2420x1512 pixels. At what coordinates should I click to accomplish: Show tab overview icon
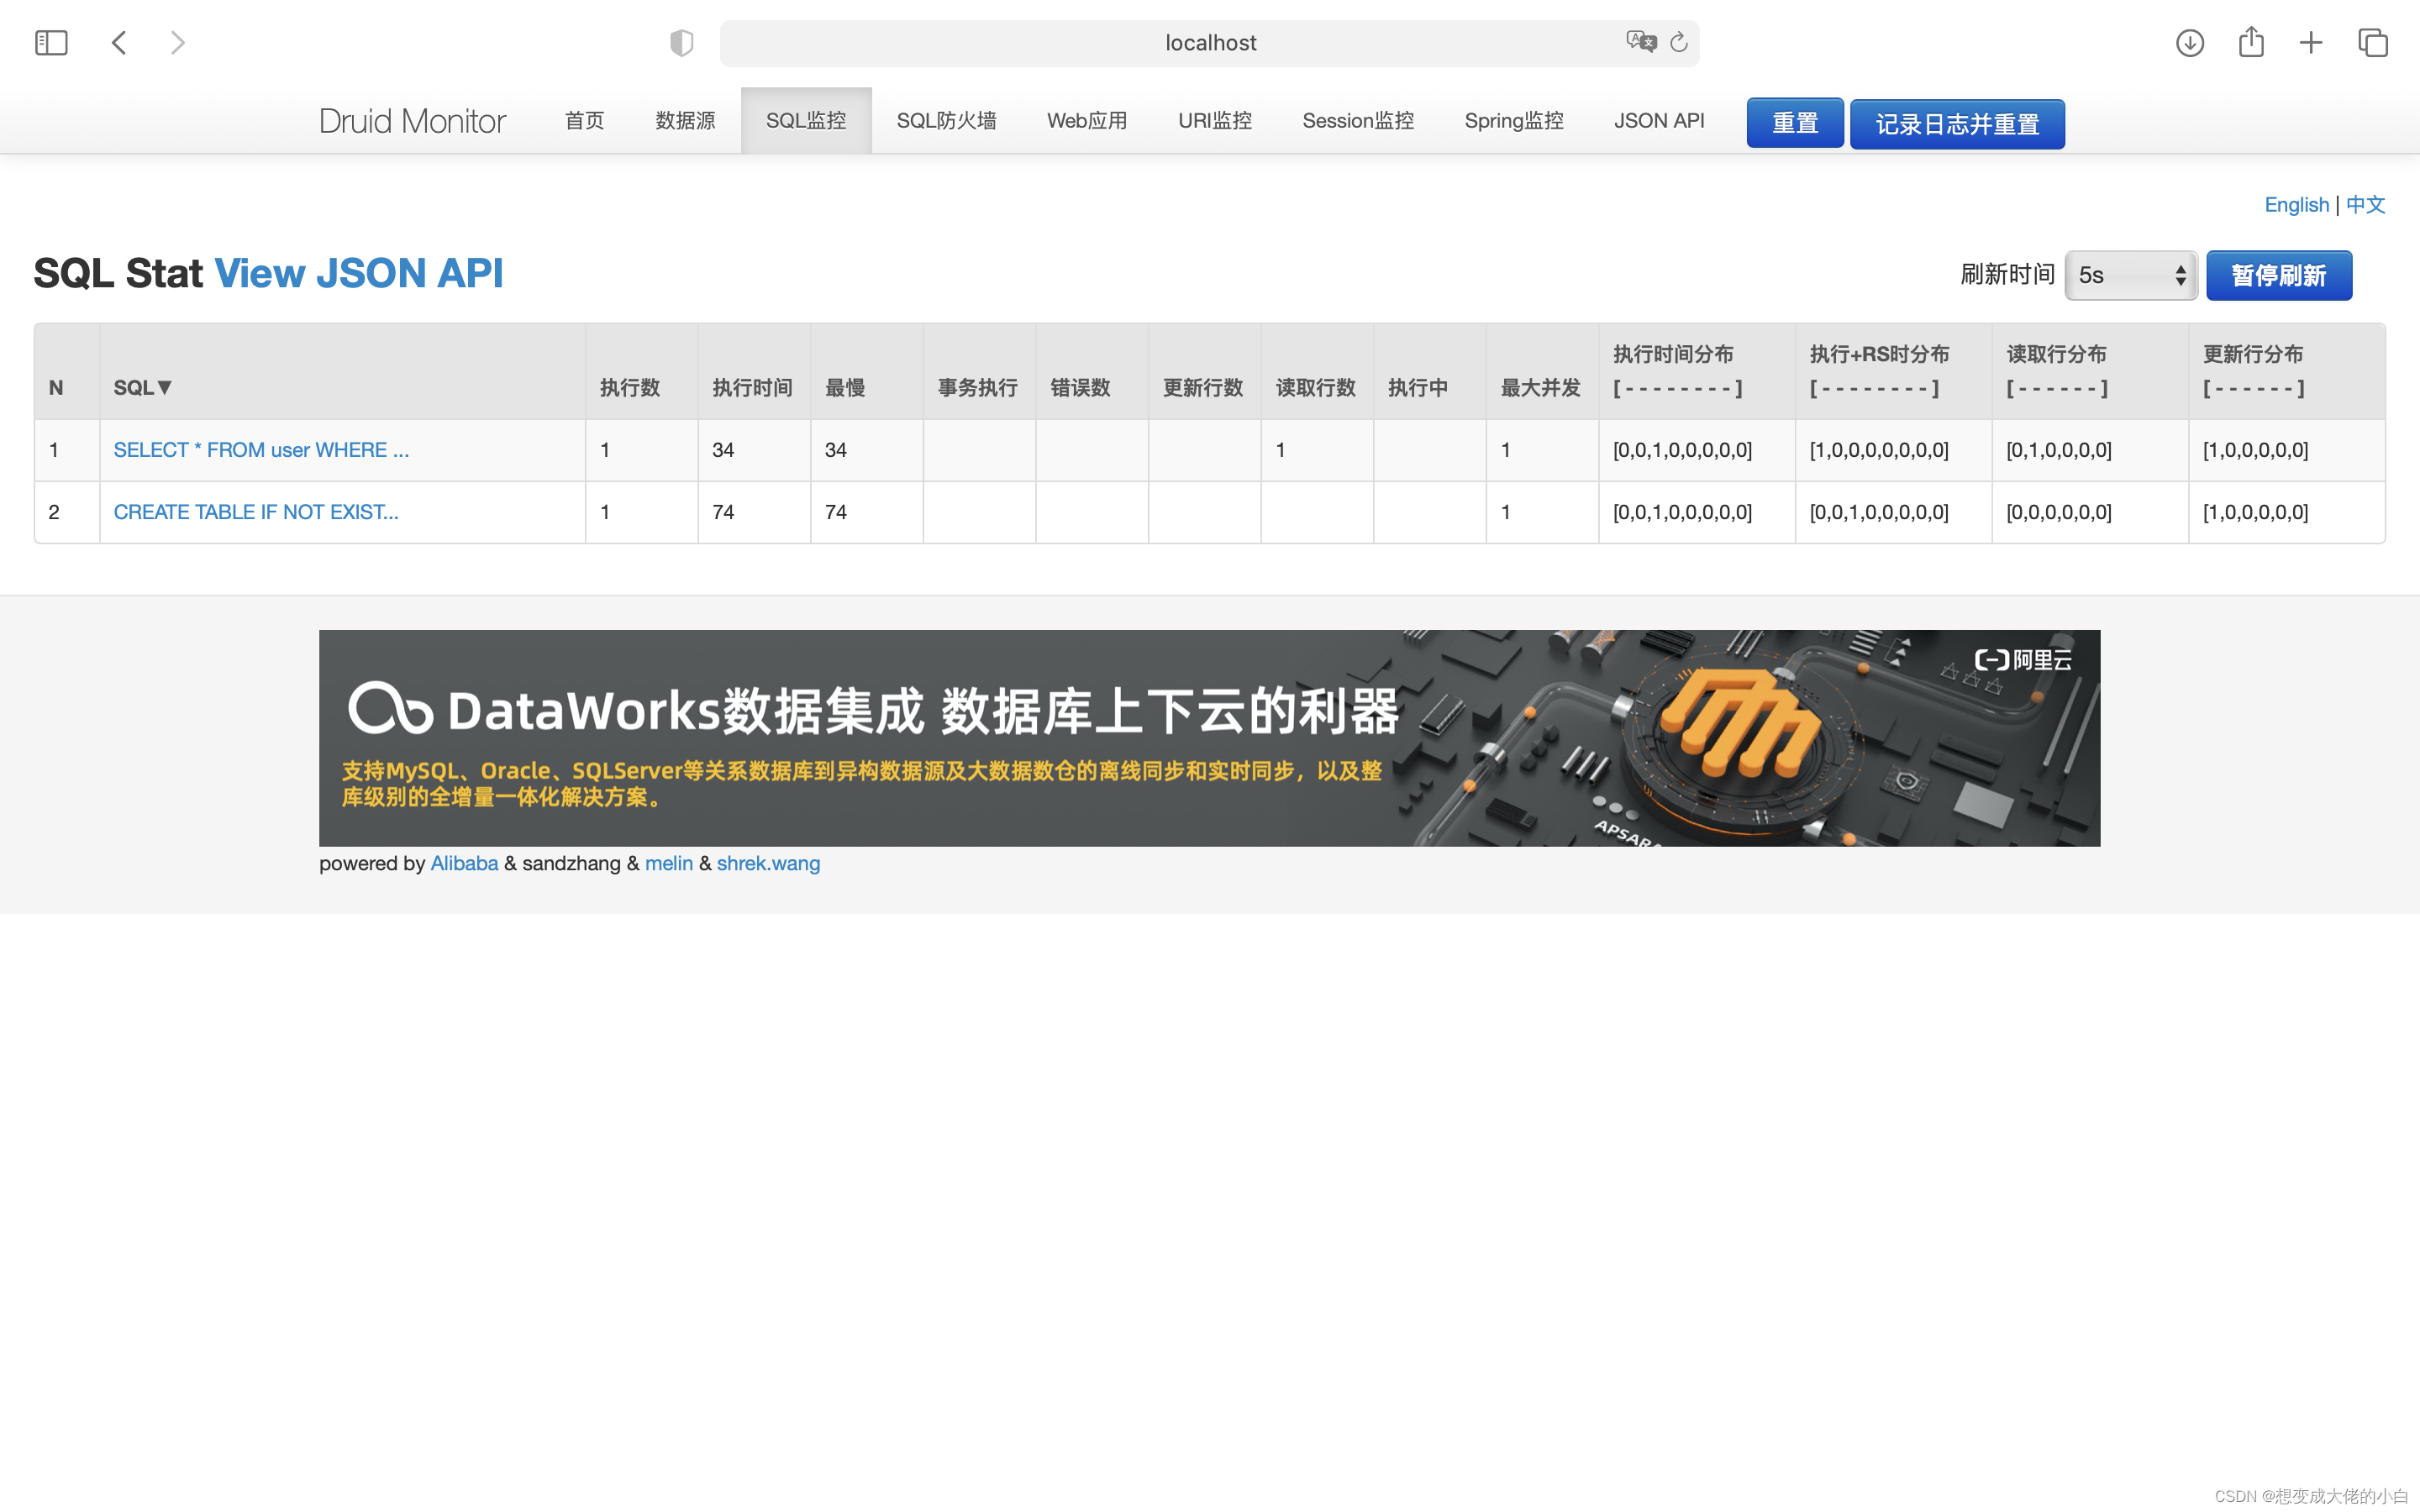[2373, 43]
